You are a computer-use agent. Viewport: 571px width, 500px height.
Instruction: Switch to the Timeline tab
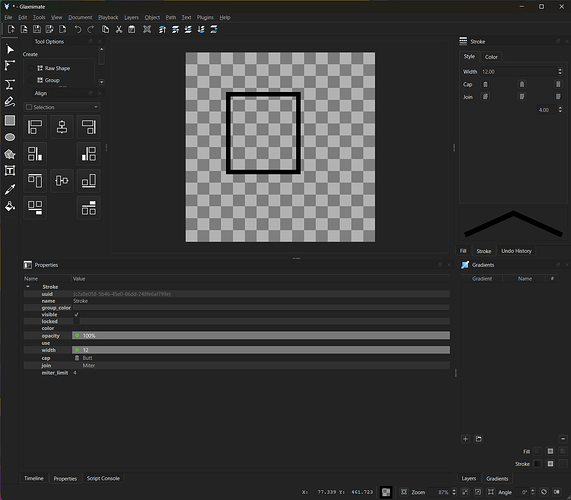tap(34, 478)
